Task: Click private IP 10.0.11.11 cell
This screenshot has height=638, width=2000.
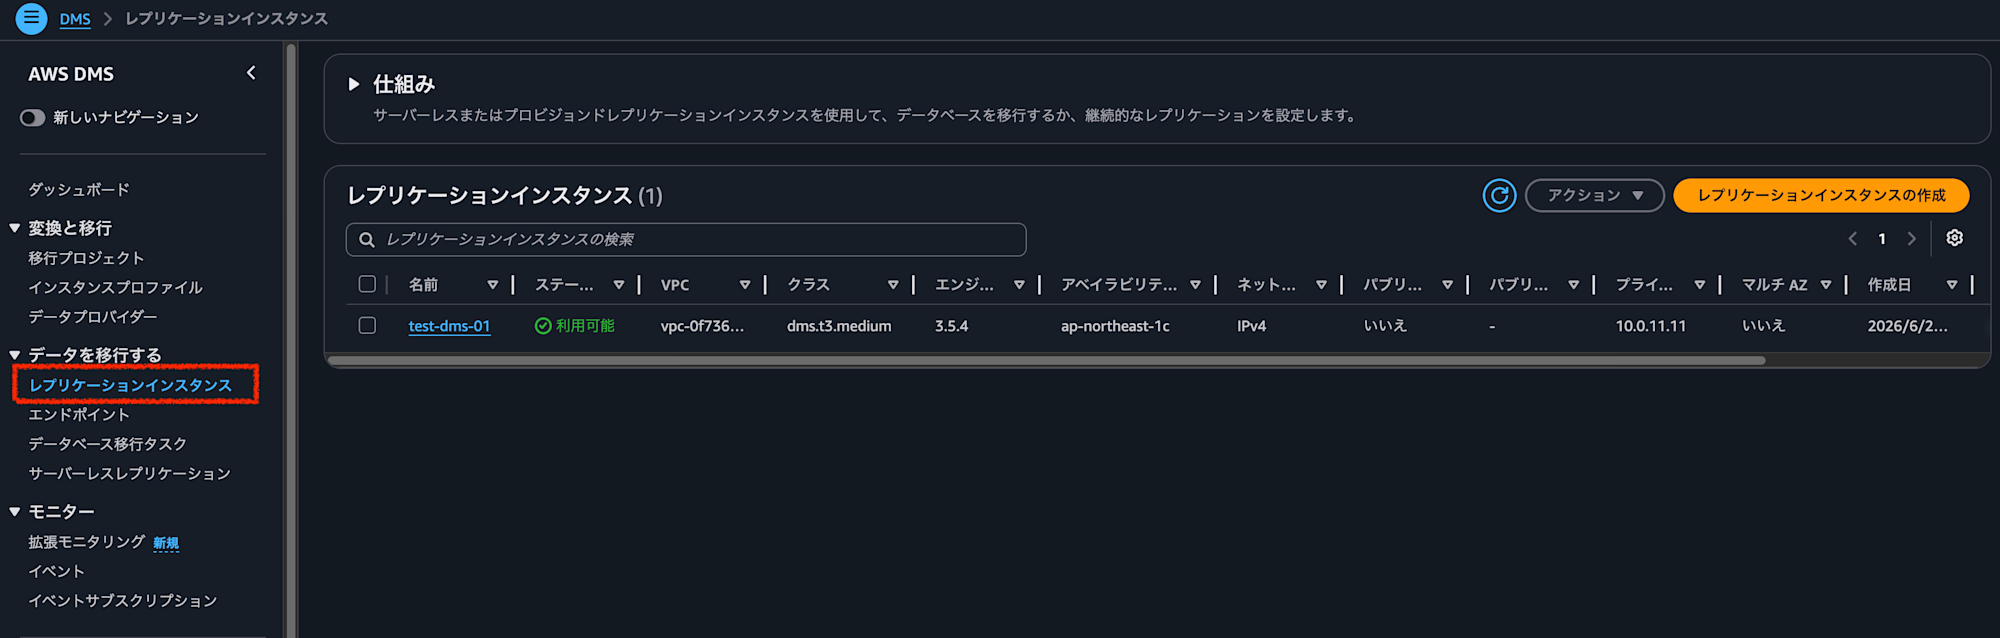Action: click(x=1650, y=326)
